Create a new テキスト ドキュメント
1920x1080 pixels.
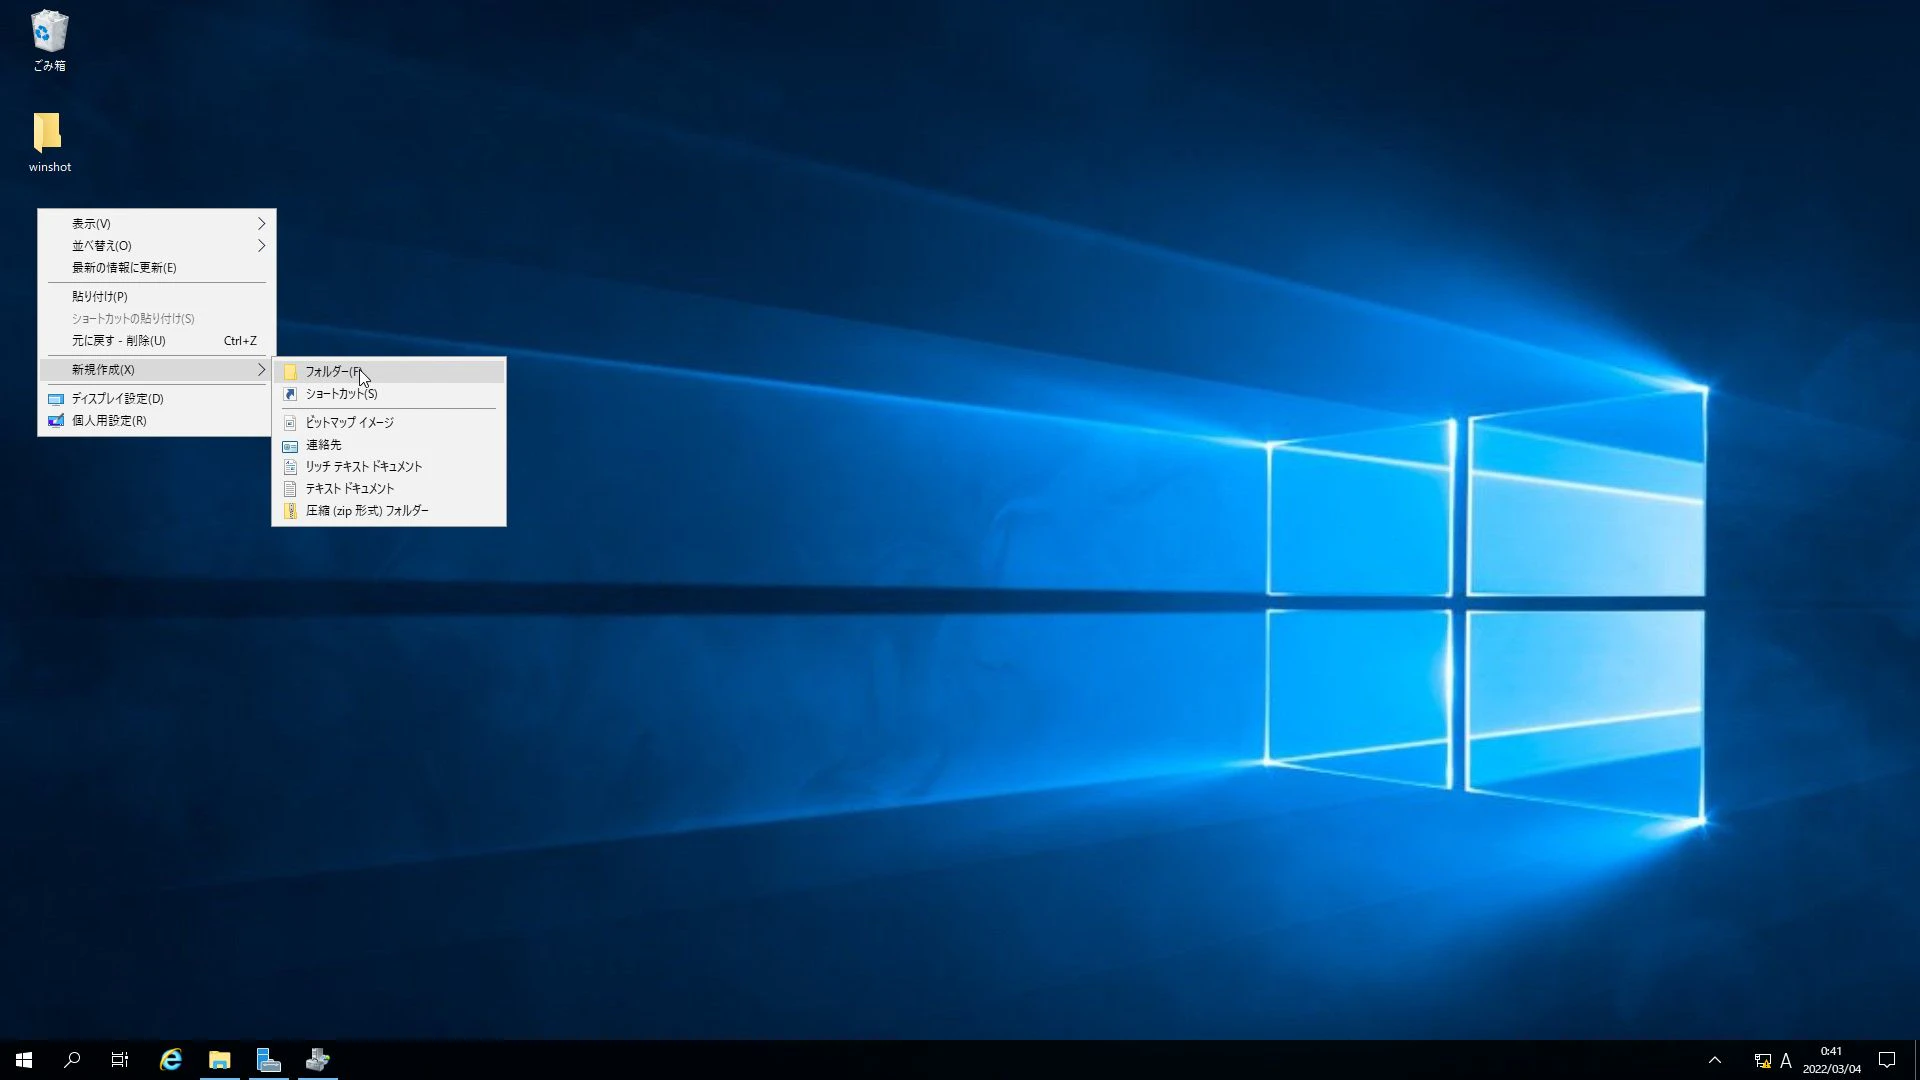[x=389, y=489]
